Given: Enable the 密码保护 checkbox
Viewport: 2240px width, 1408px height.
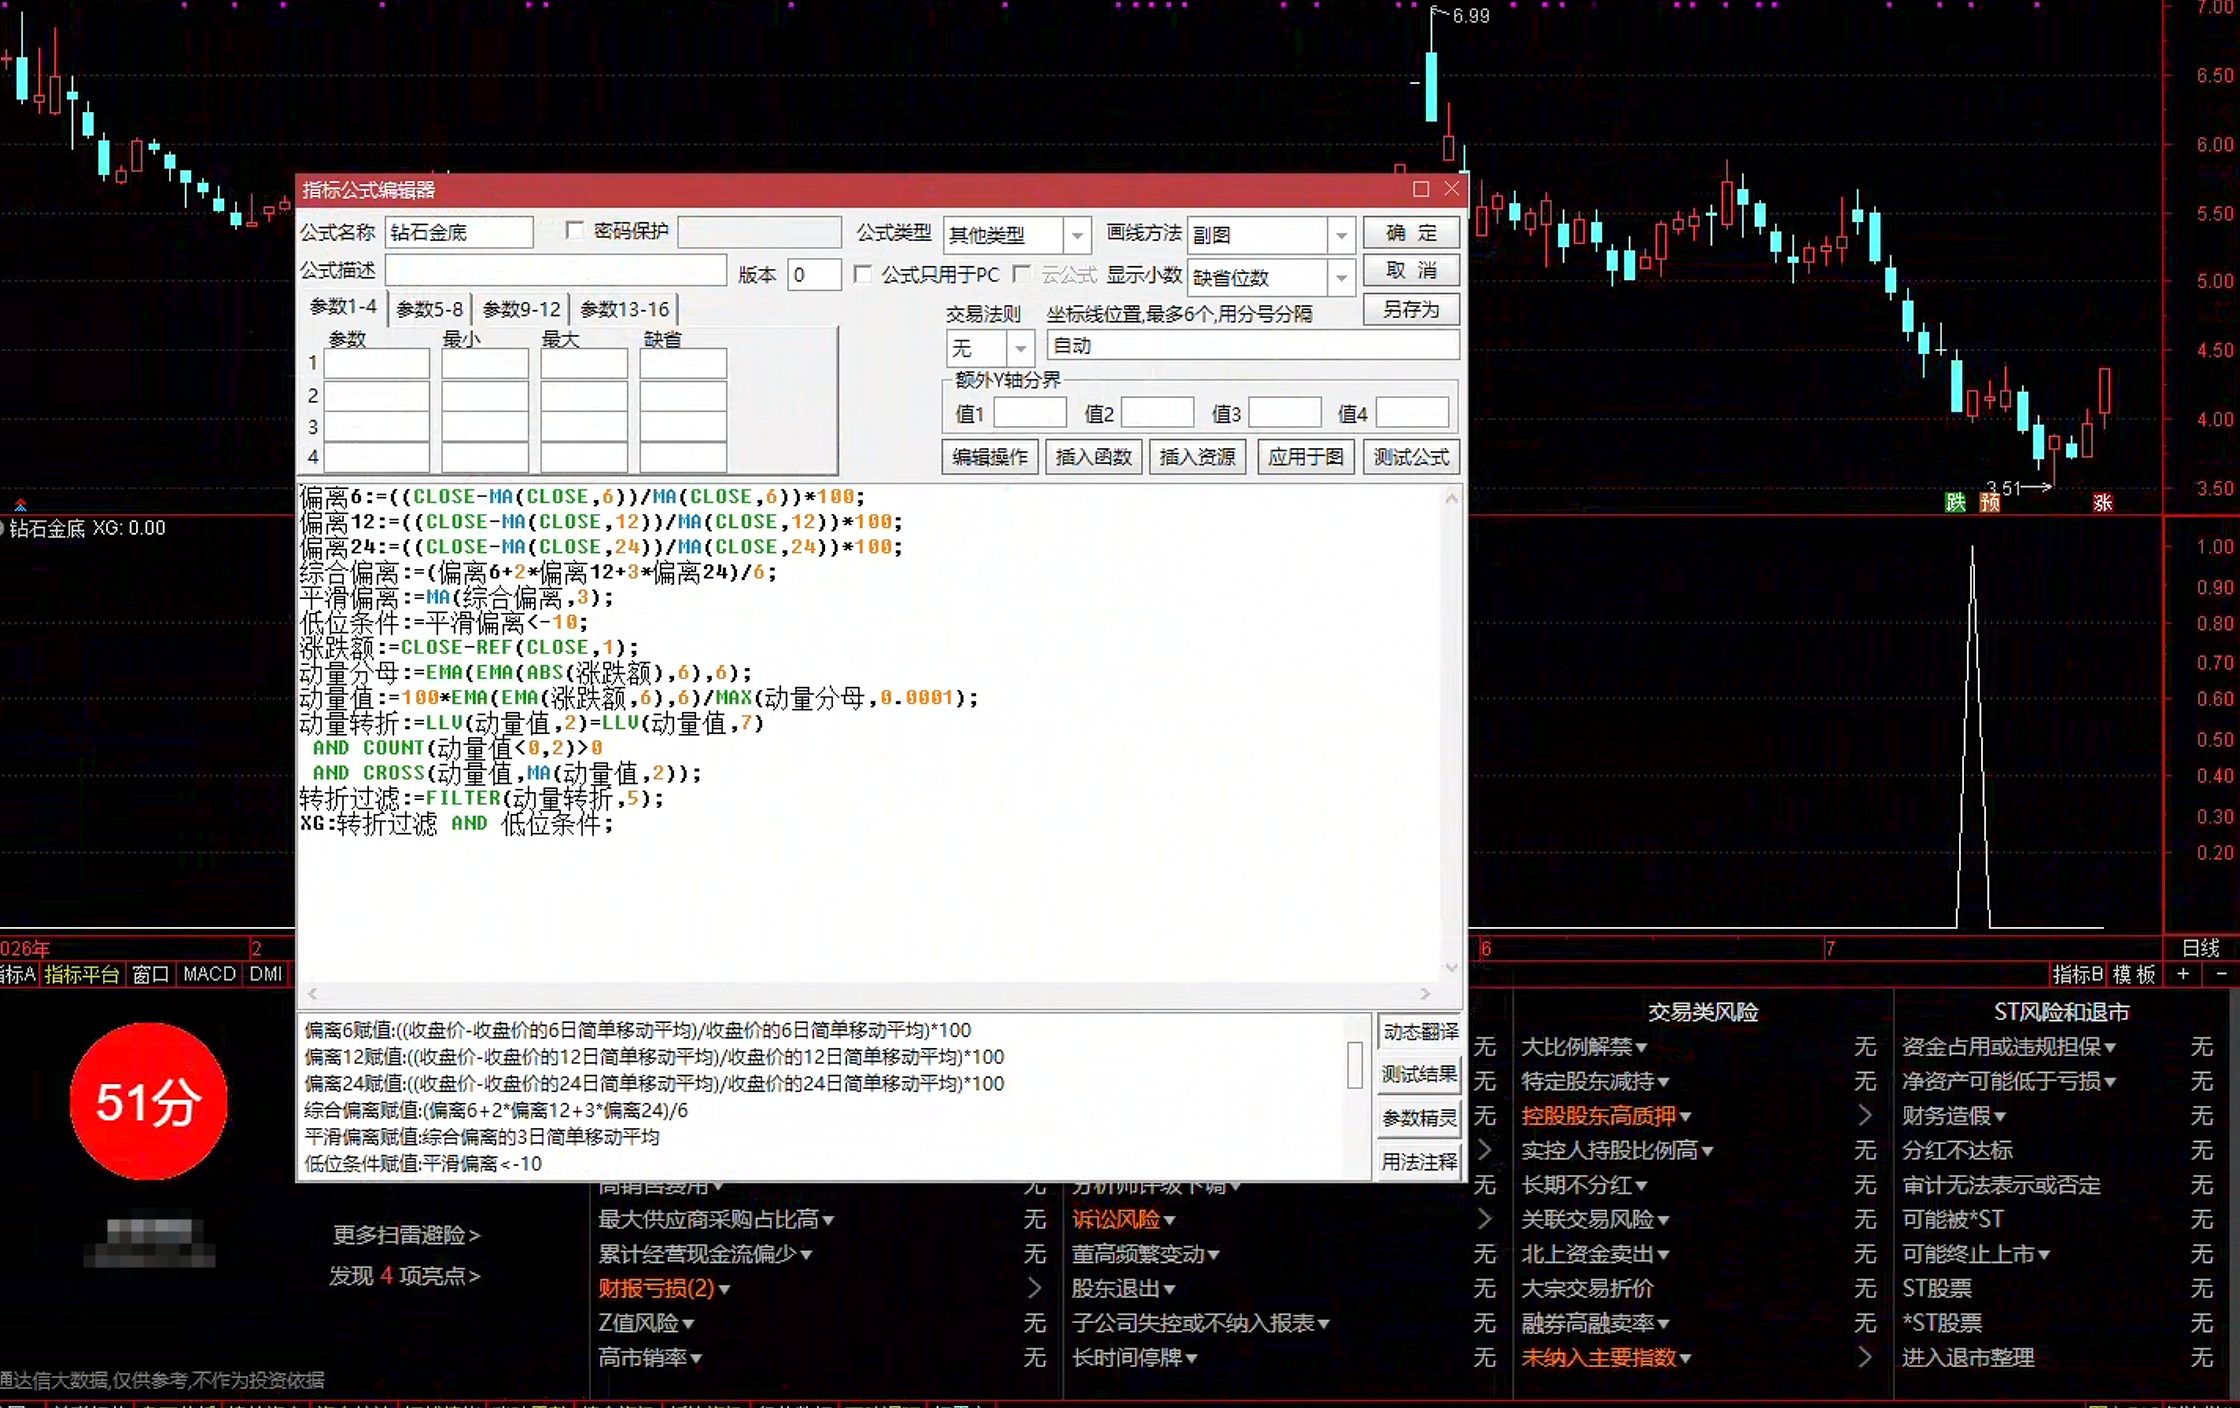Looking at the screenshot, I should click(x=574, y=231).
